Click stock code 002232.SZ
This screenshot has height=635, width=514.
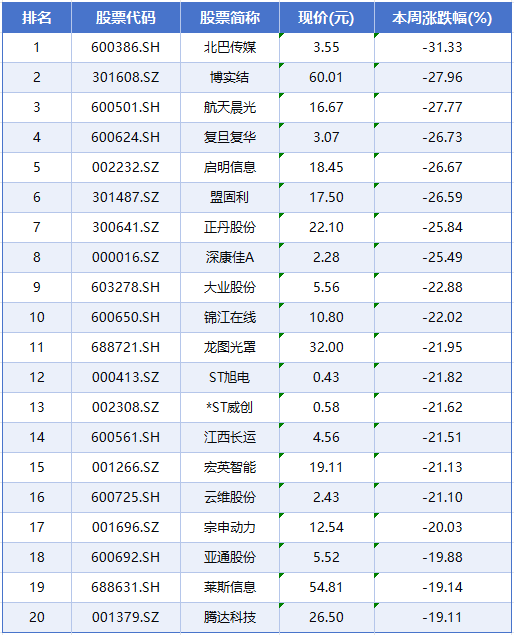pos(126,167)
